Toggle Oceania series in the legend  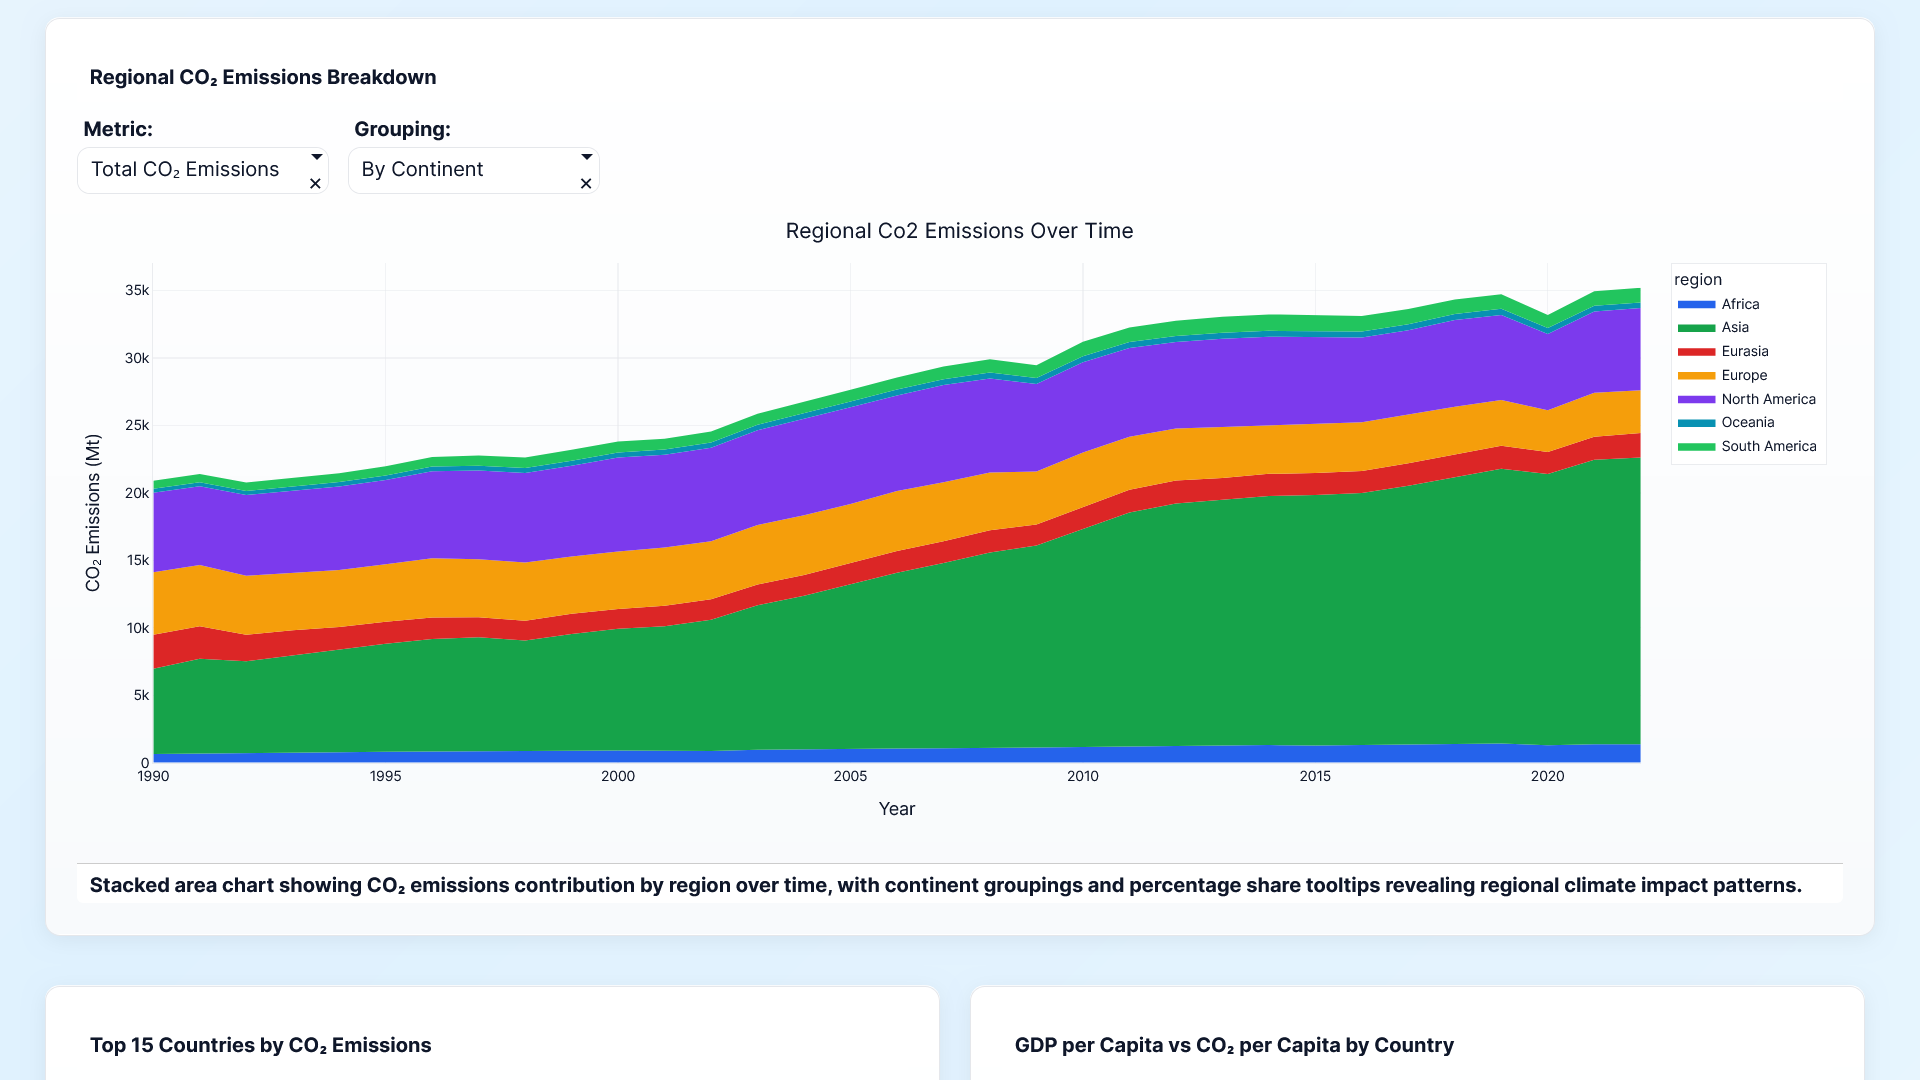tap(1747, 423)
